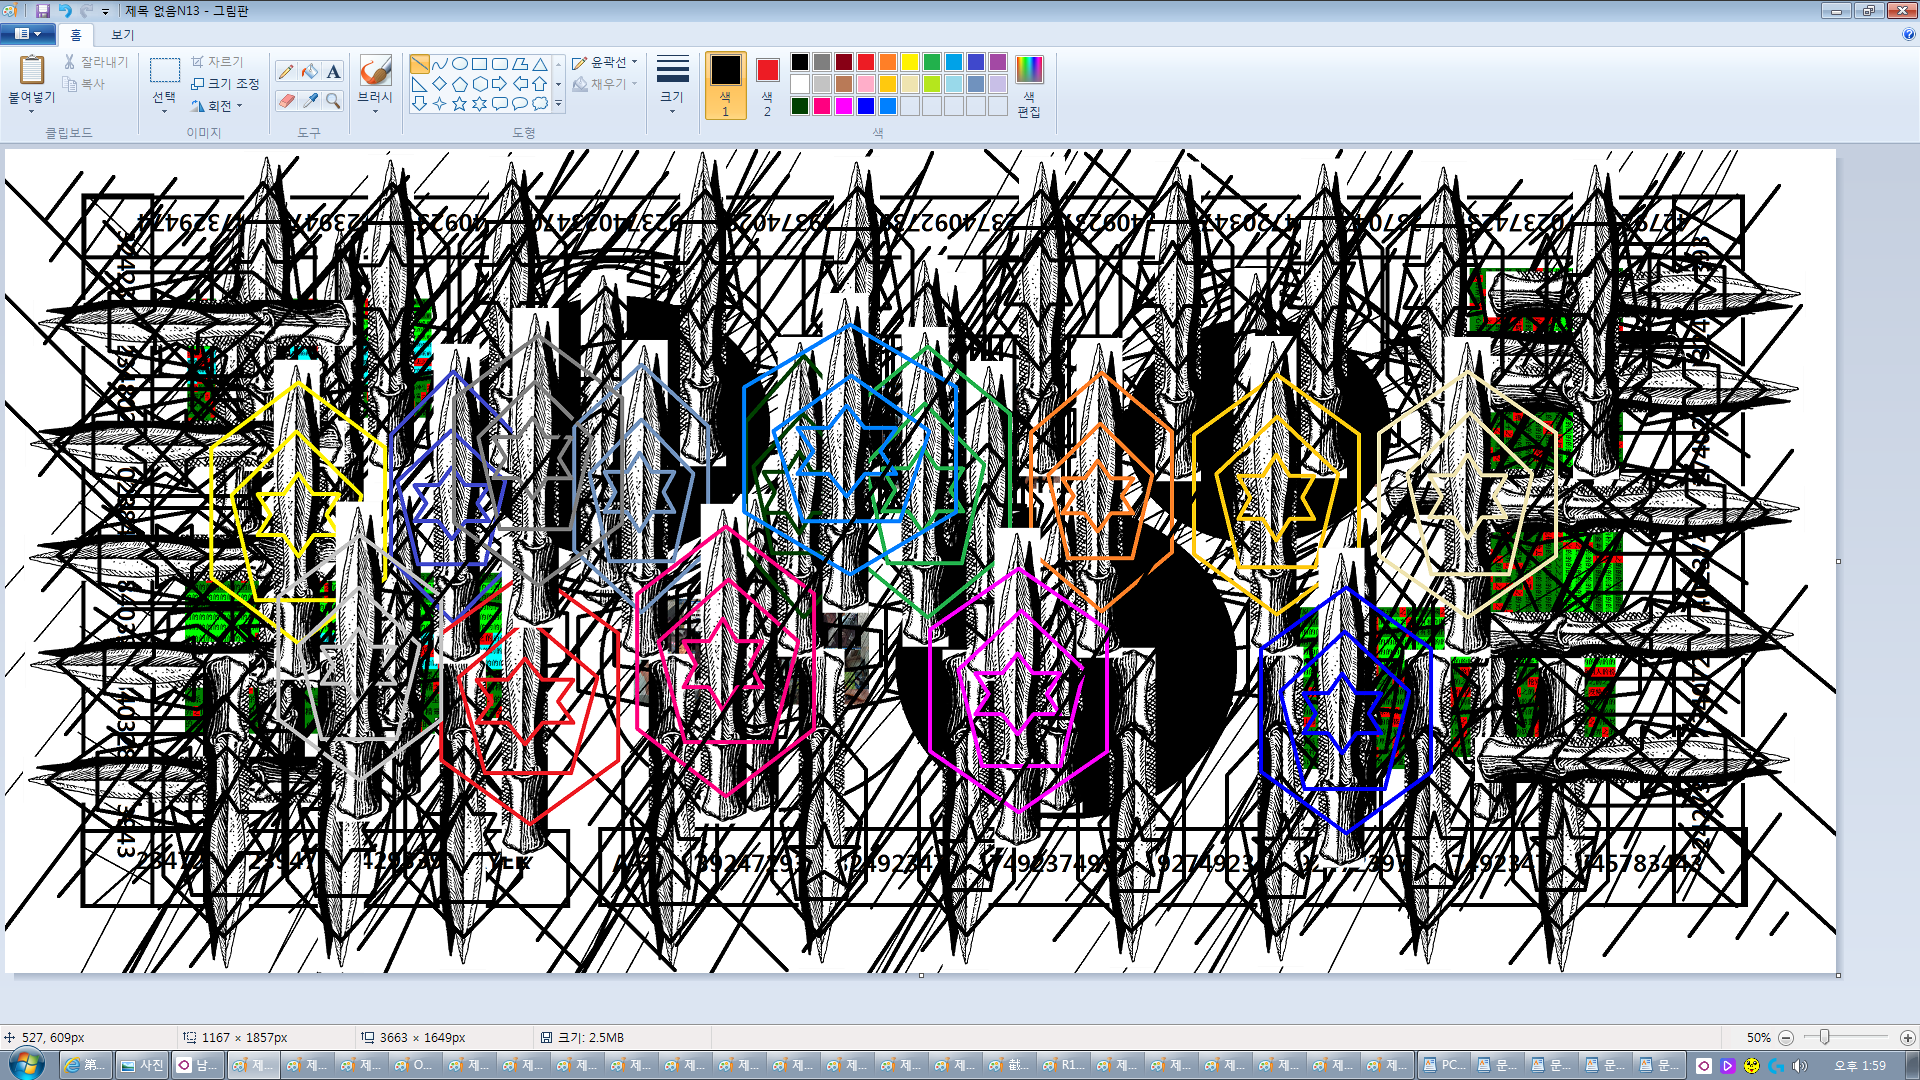Select the Fill with color bucket tool
The width and height of the screenshot is (1920, 1080).
(310, 71)
